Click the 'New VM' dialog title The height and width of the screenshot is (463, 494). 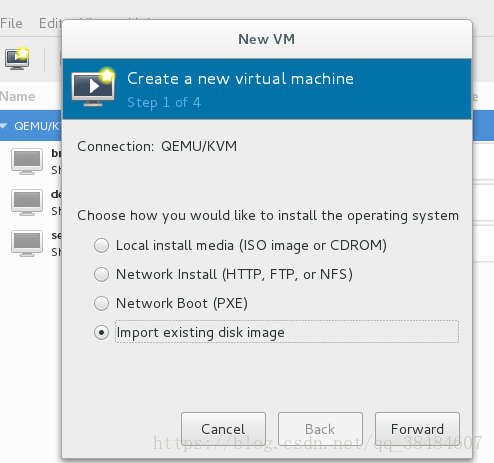pyautogui.click(x=267, y=39)
